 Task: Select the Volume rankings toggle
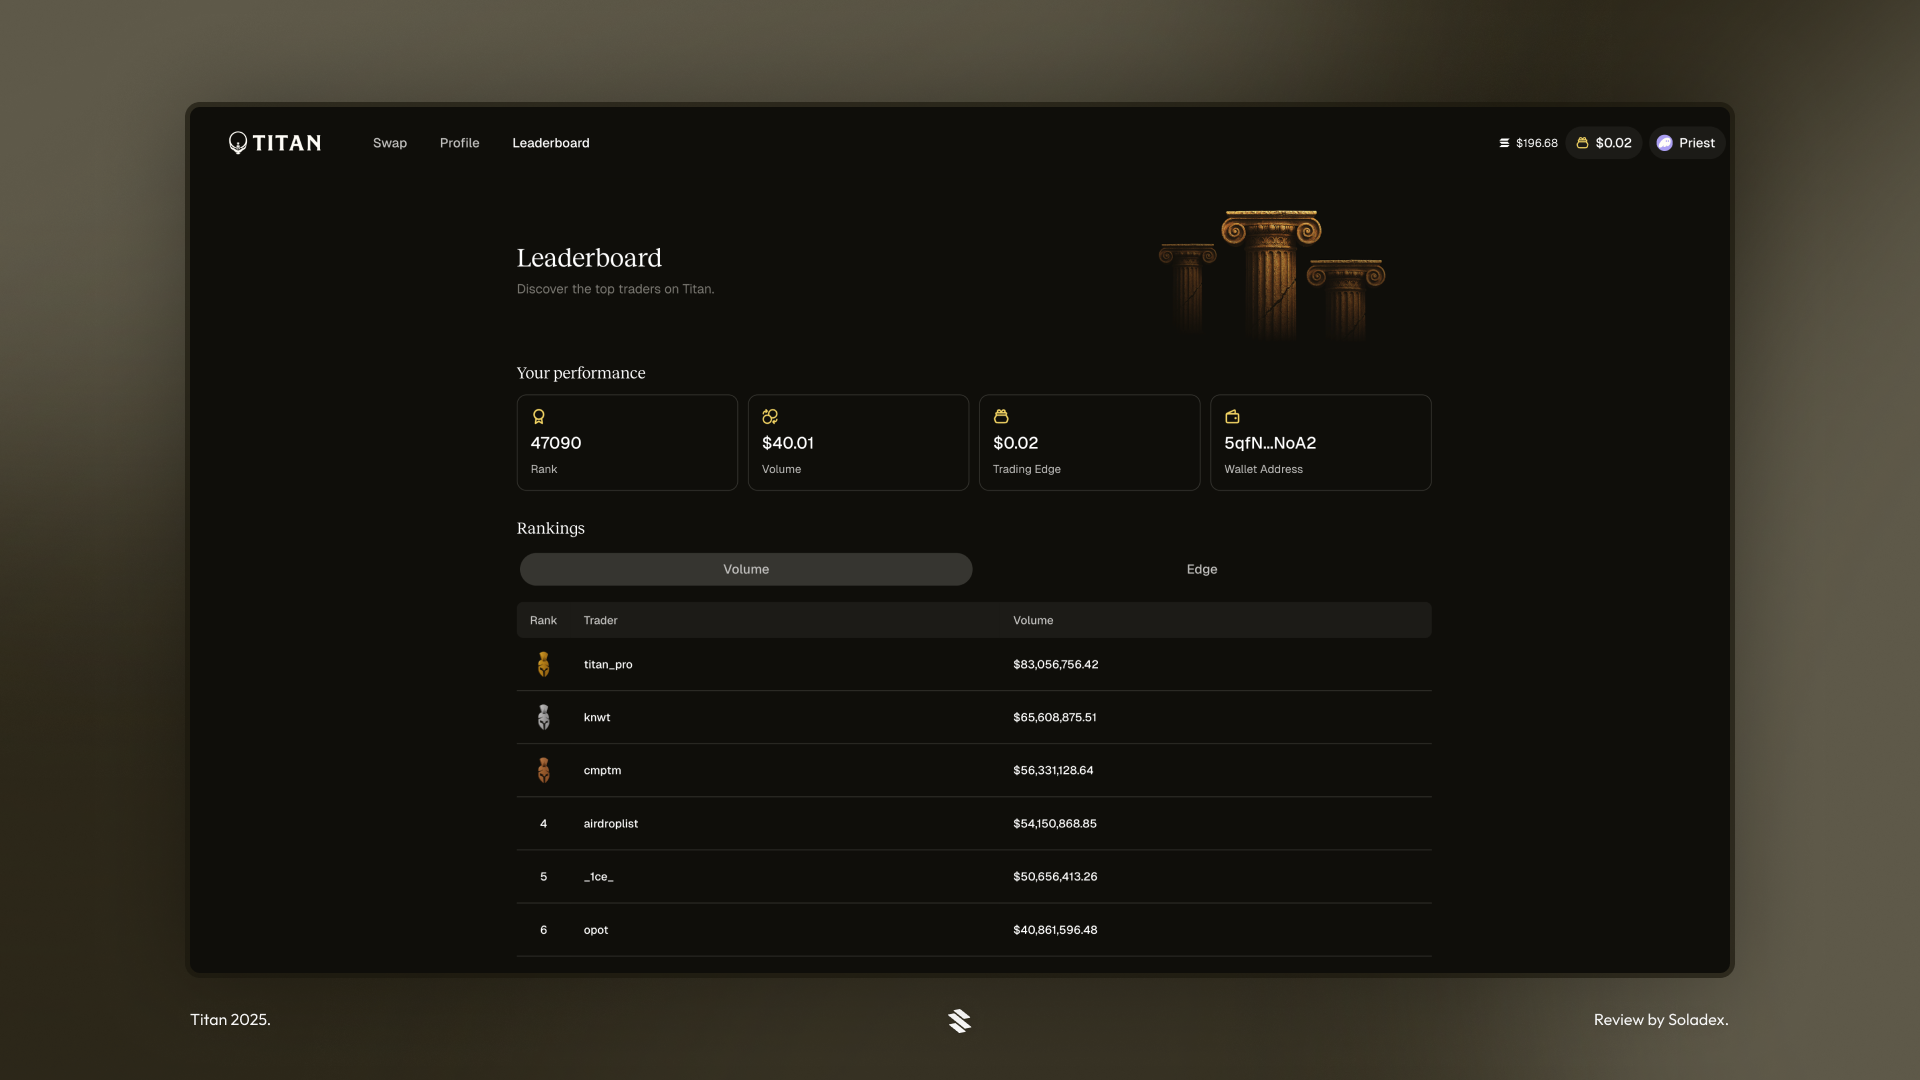tap(745, 569)
